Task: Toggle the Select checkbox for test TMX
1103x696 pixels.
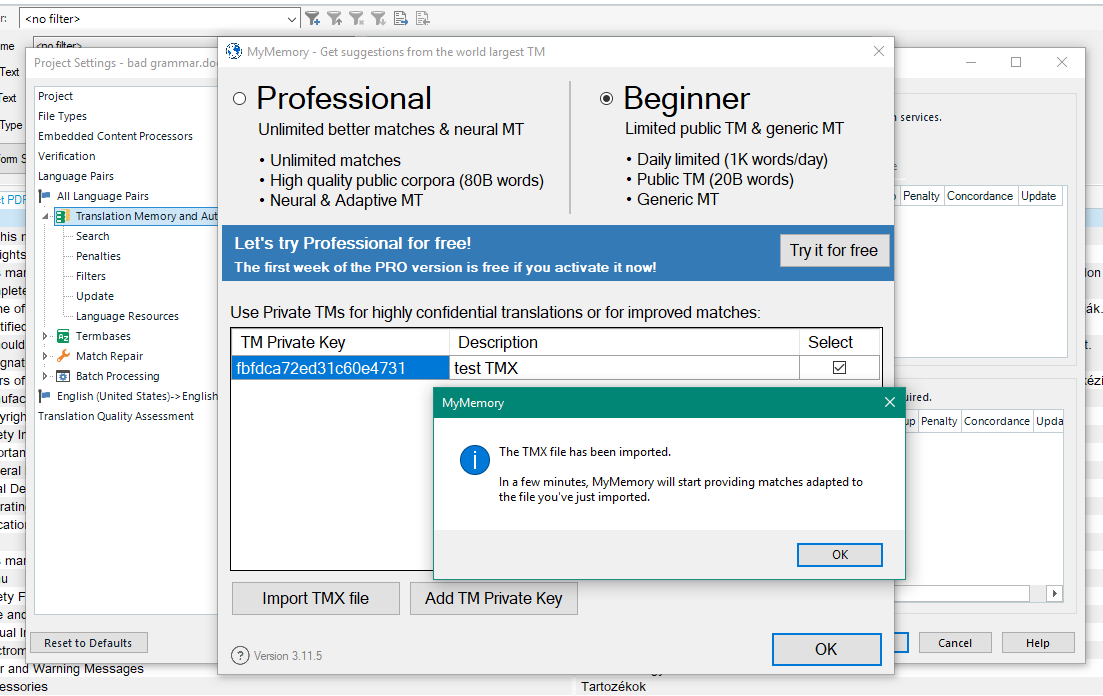Action: (839, 367)
